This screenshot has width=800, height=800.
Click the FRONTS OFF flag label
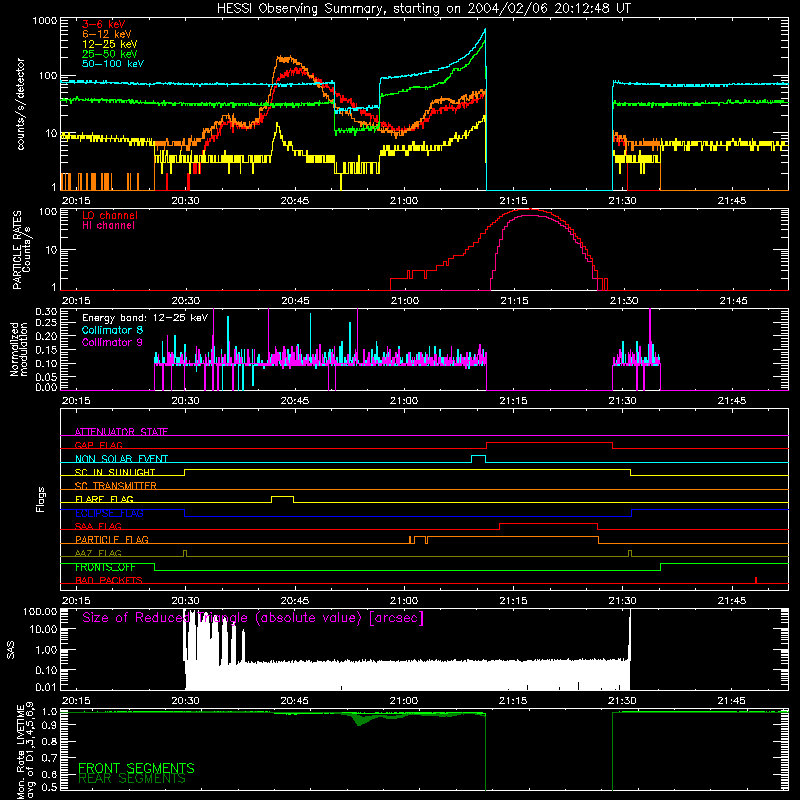[x=105, y=567]
